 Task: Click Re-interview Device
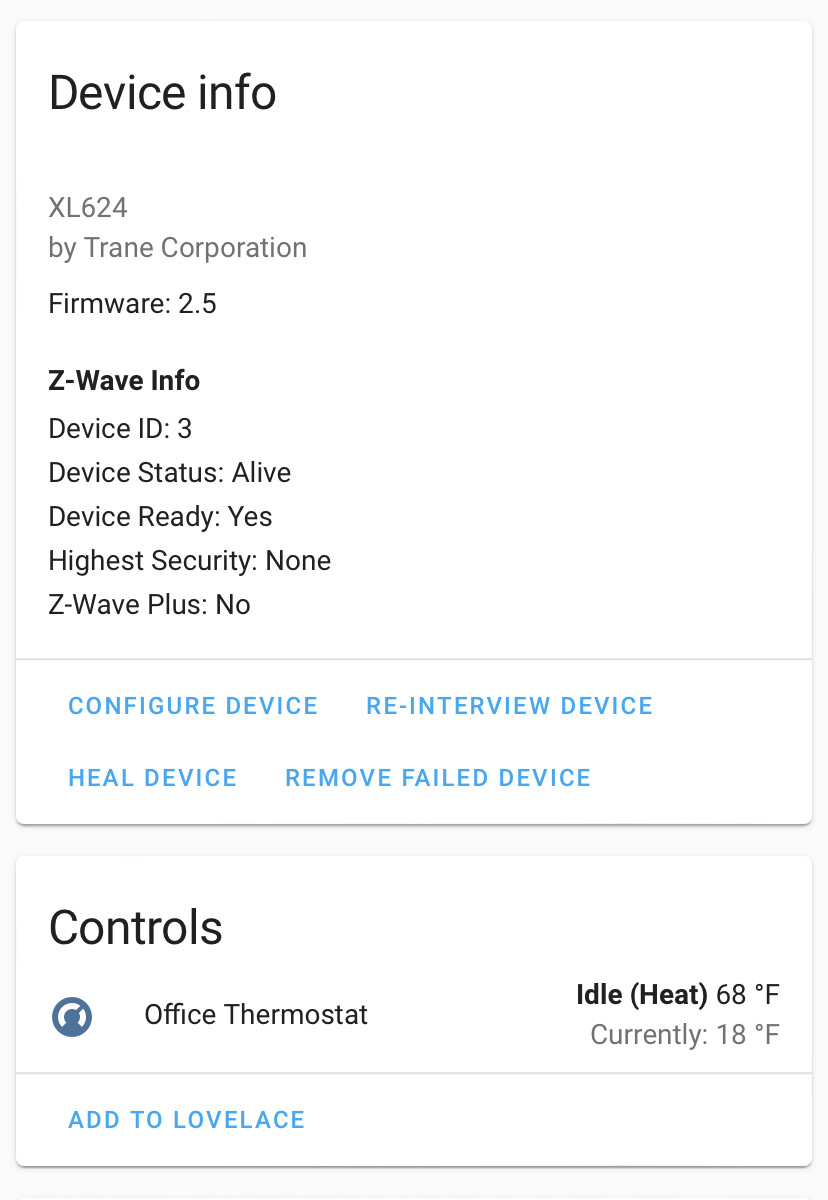(x=509, y=706)
